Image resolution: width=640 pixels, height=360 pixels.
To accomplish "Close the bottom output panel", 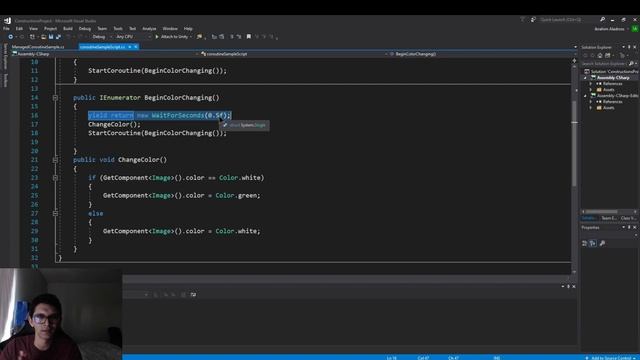I will click(x=573, y=287).
